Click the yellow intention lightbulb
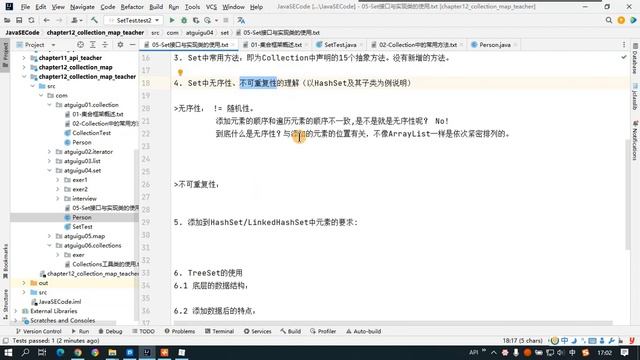The height and width of the screenshot is (360, 640). (180, 73)
